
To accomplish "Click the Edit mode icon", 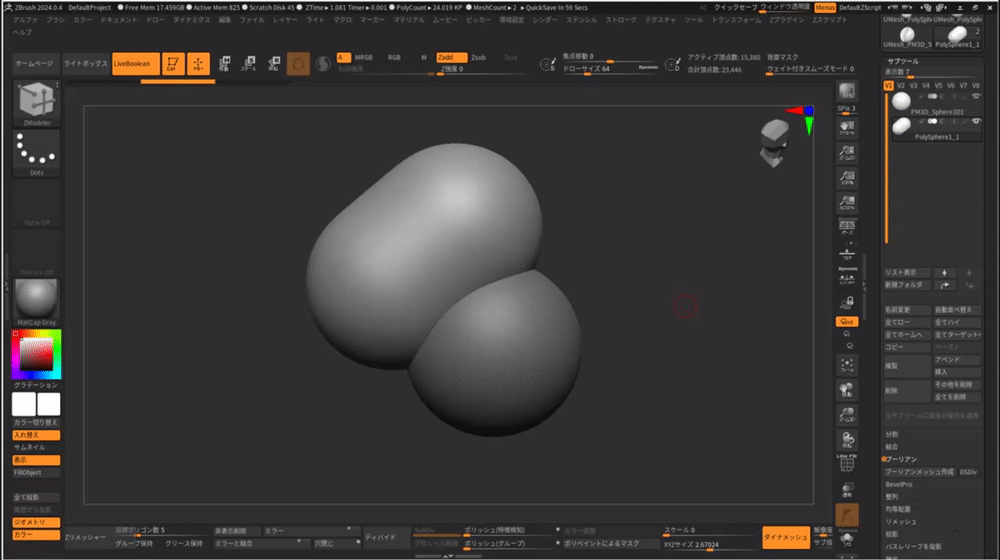I will tap(172, 63).
